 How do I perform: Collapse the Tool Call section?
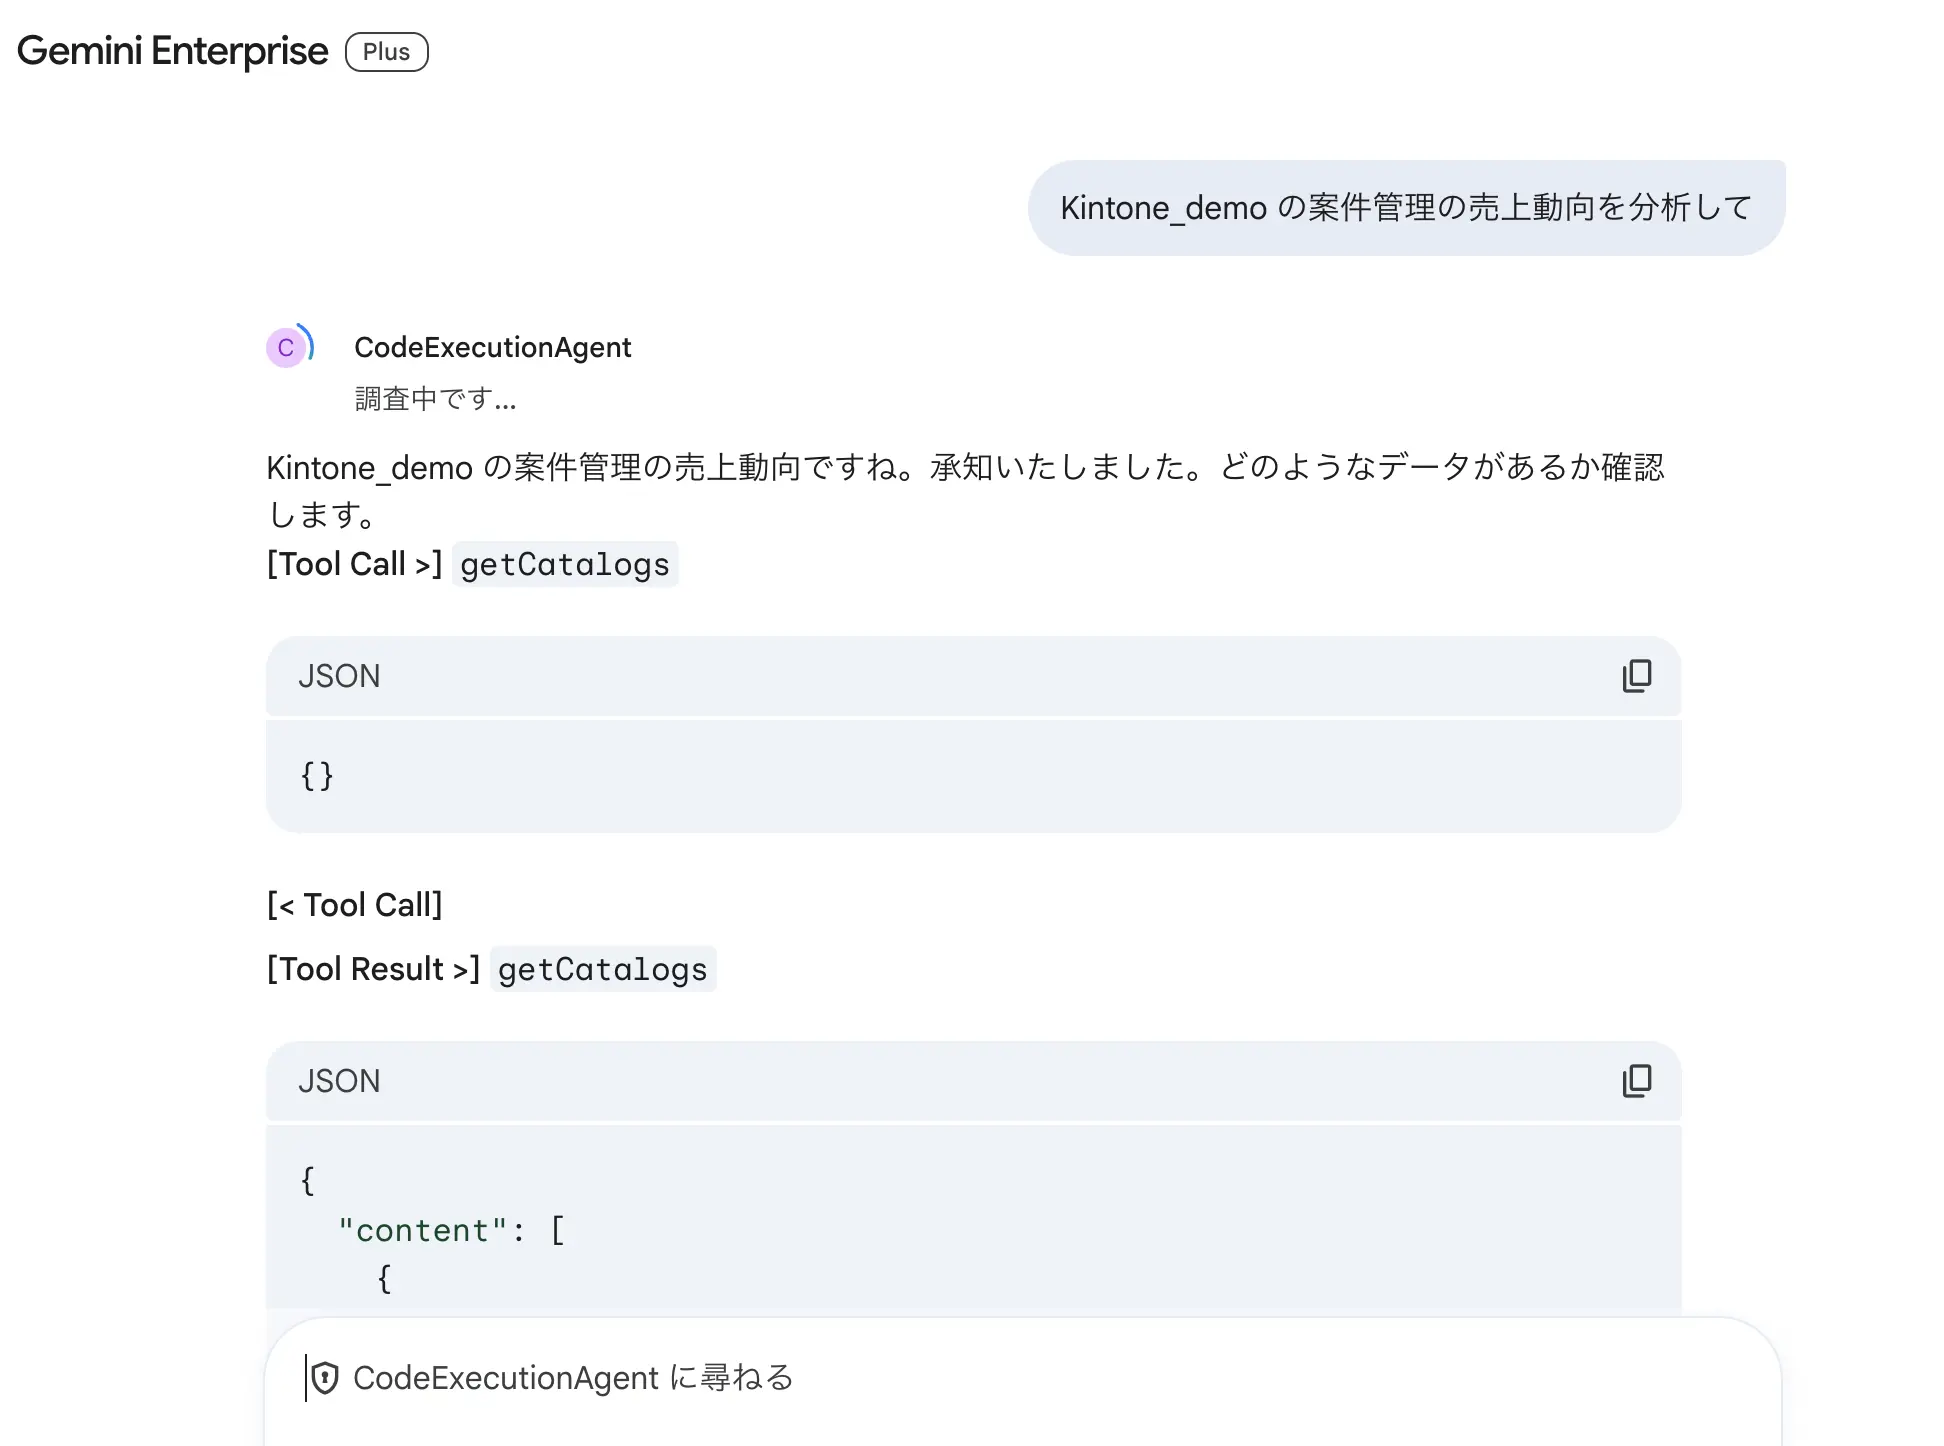[x=355, y=904]
